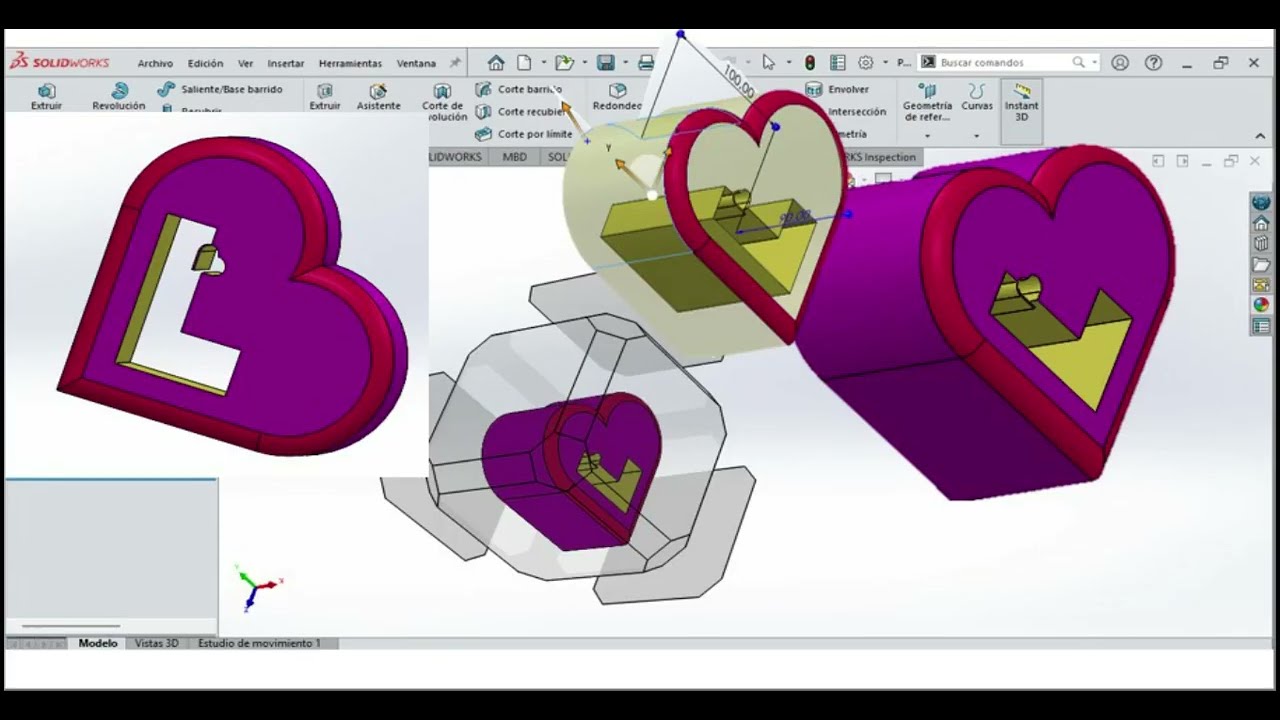Switch to the Vistas 3D tab

click(156, 643)
